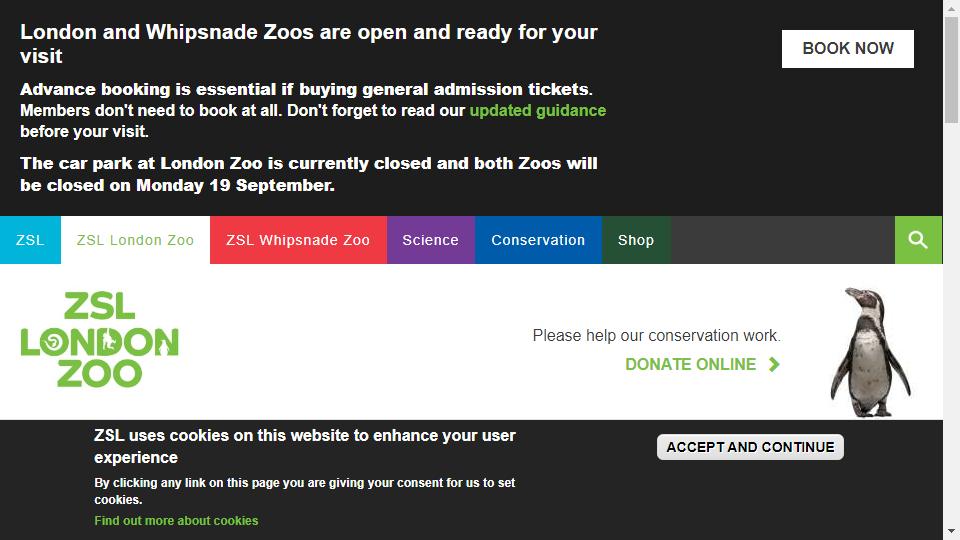This screenshot has height=540, width=960.
Task: Switch to ZSL Whipsnade Zoo tab
Action: click(x=298, y=240)
